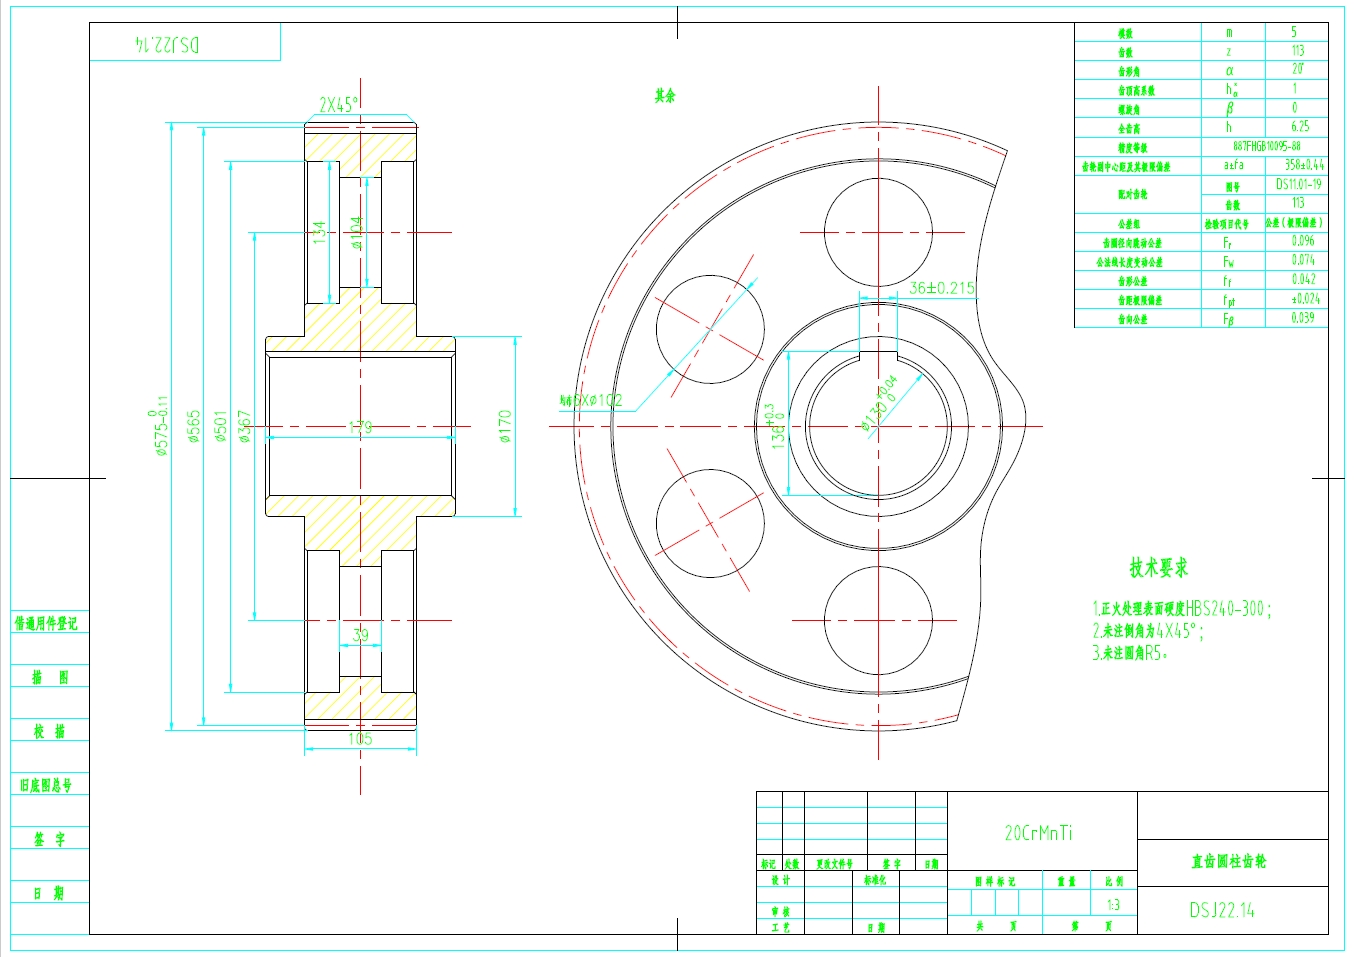Select the ø170 hub diameter dimension
Image resolution: width=1354 pixels, height=957 pixels.
[x=505, y=426]
